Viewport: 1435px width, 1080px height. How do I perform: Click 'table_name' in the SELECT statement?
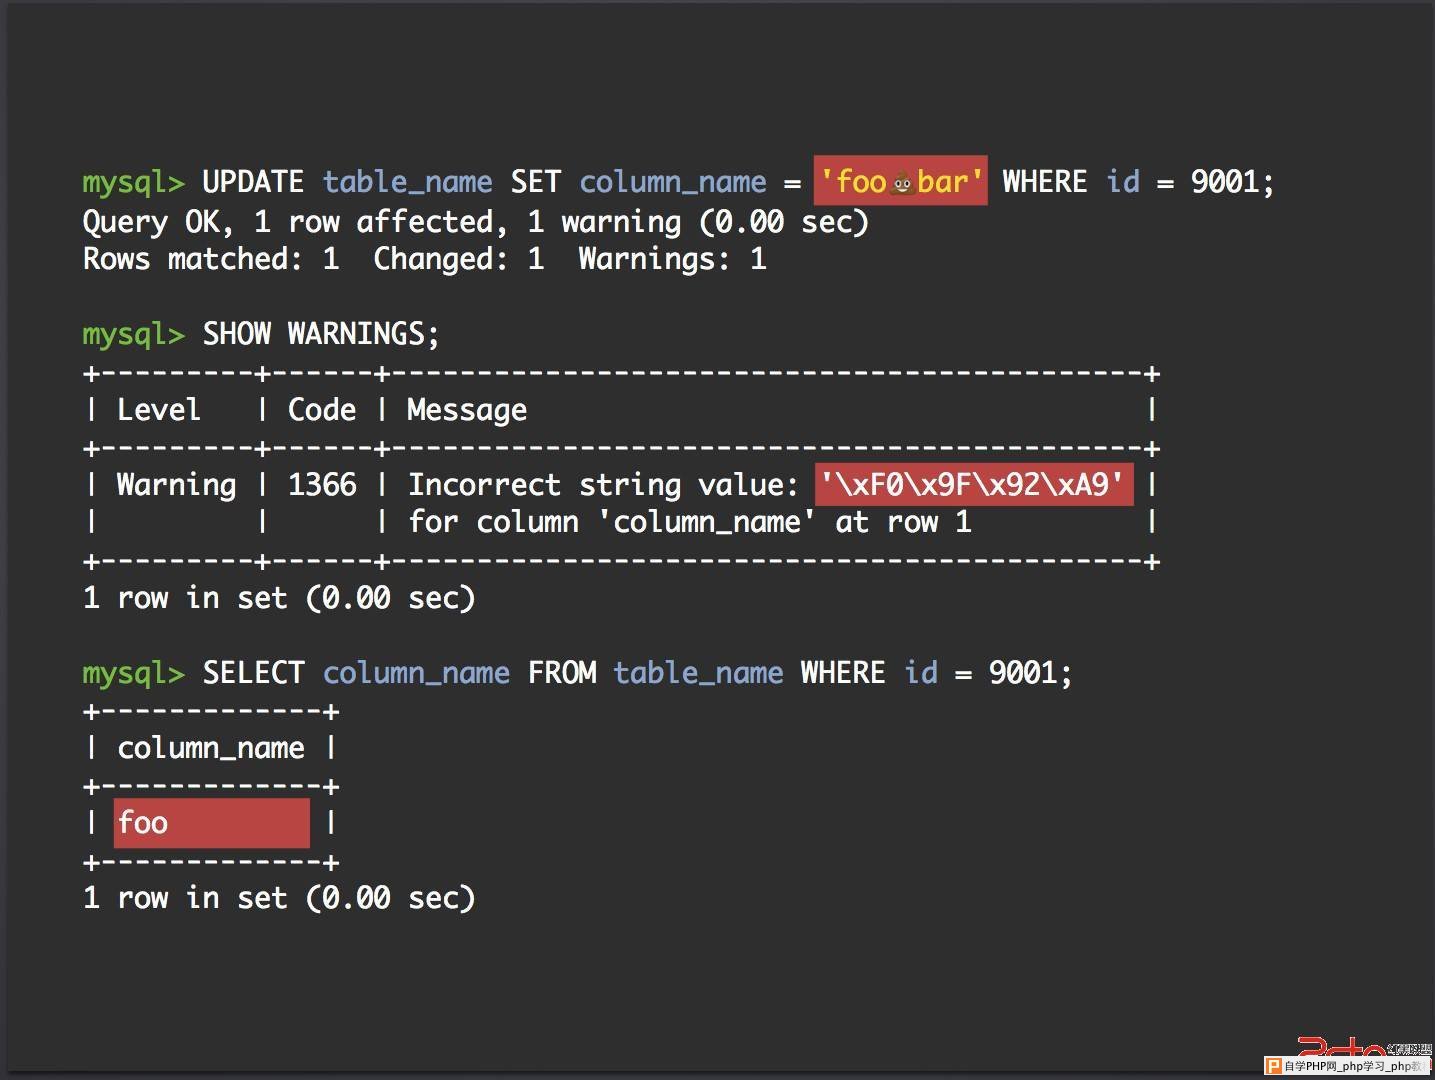click(698, 674)
